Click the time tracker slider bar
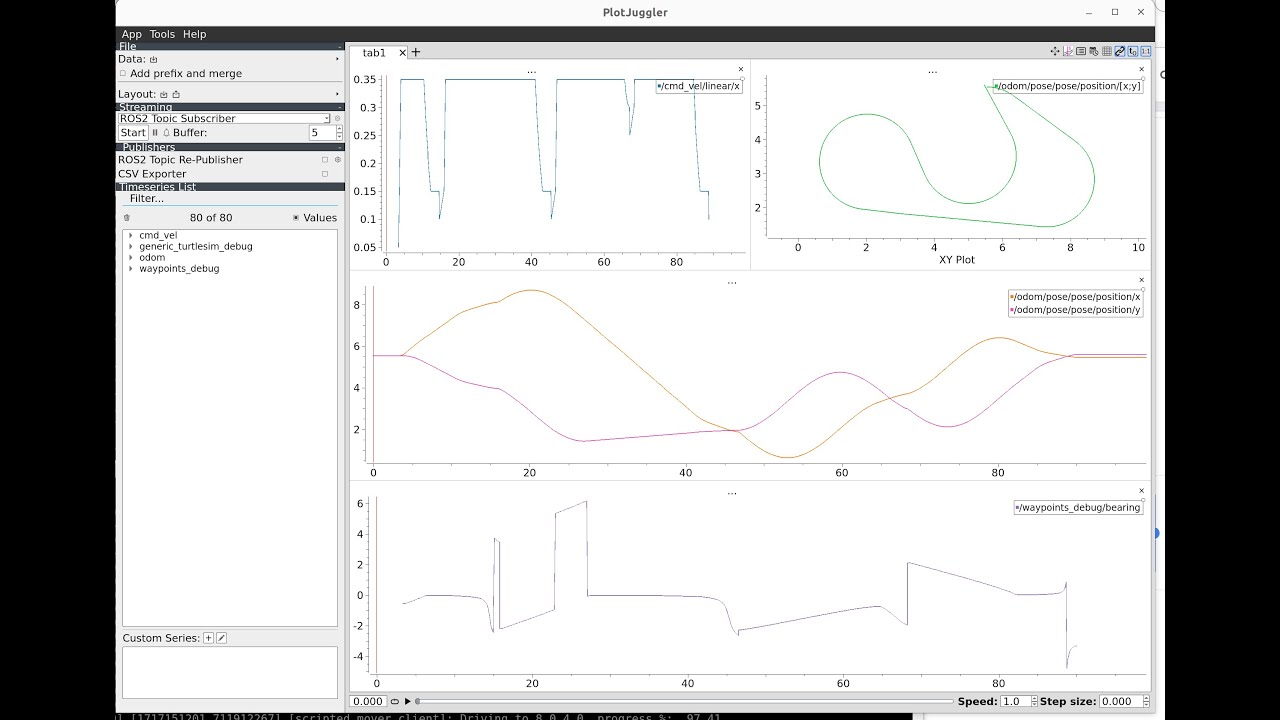 pos(685,702)
